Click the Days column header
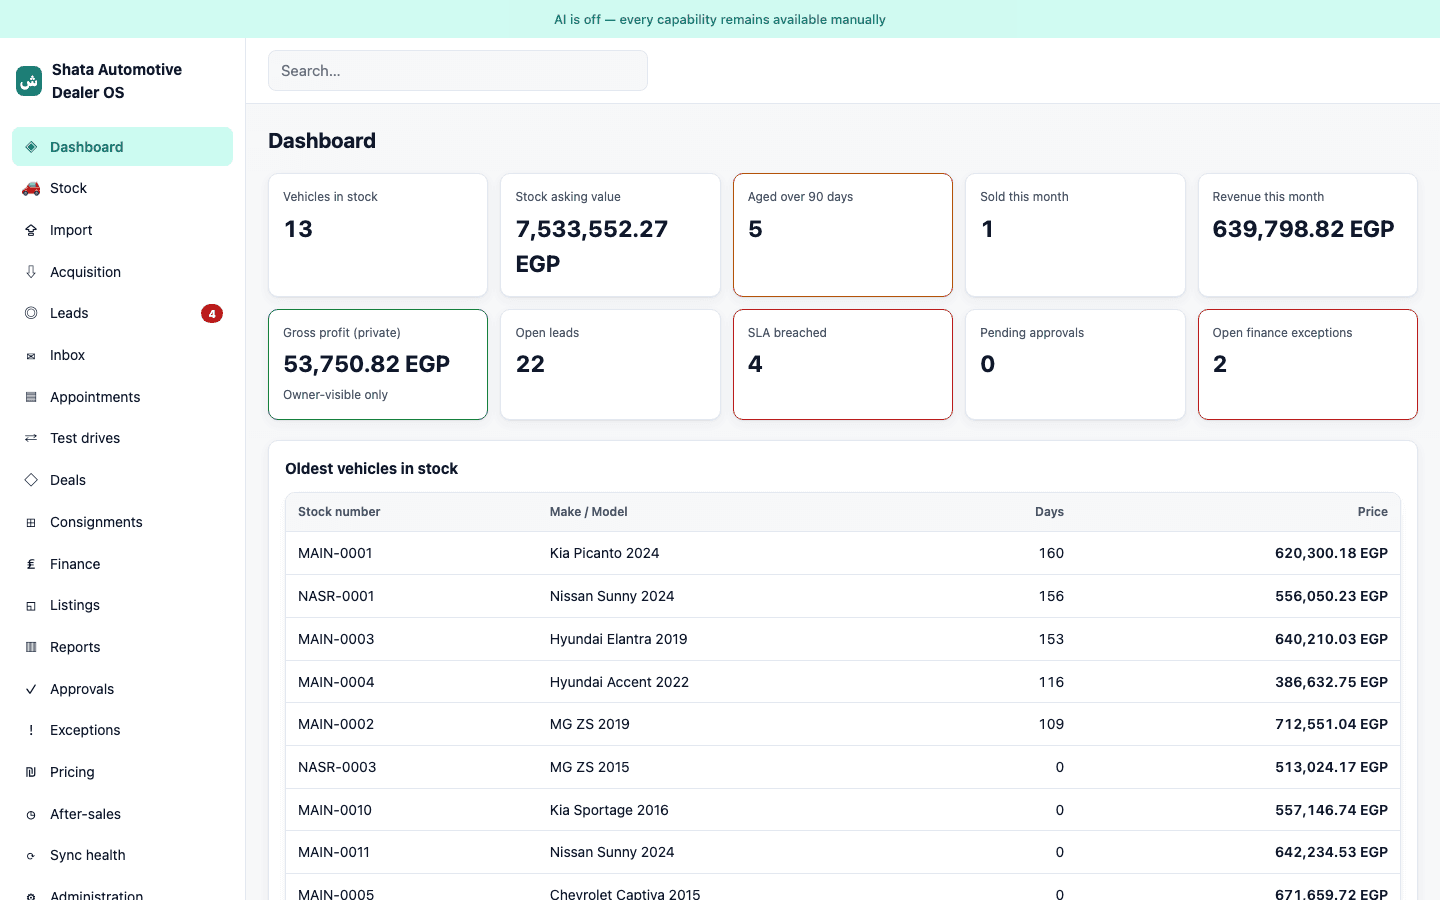 click(1049, 512)
